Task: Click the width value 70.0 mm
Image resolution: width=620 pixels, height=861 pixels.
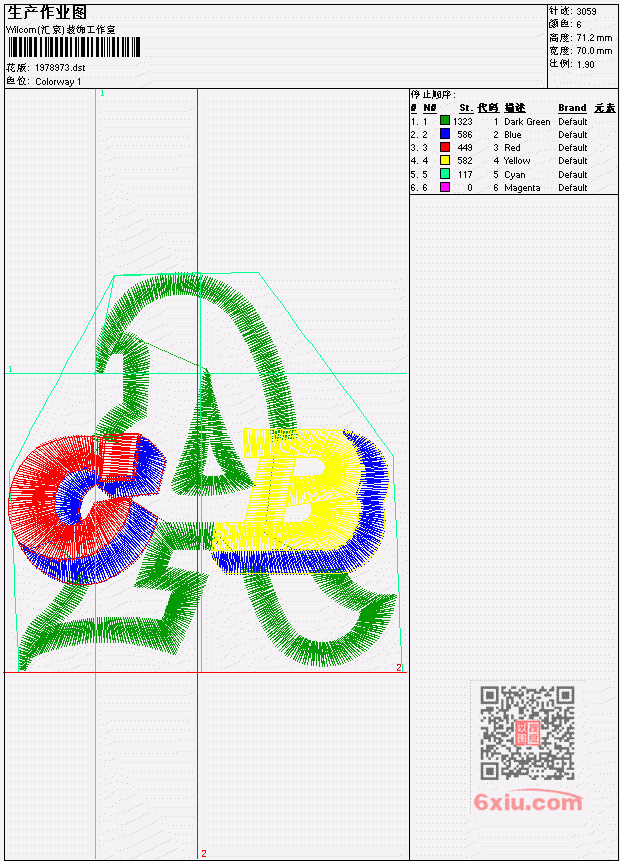Action: 594,51
